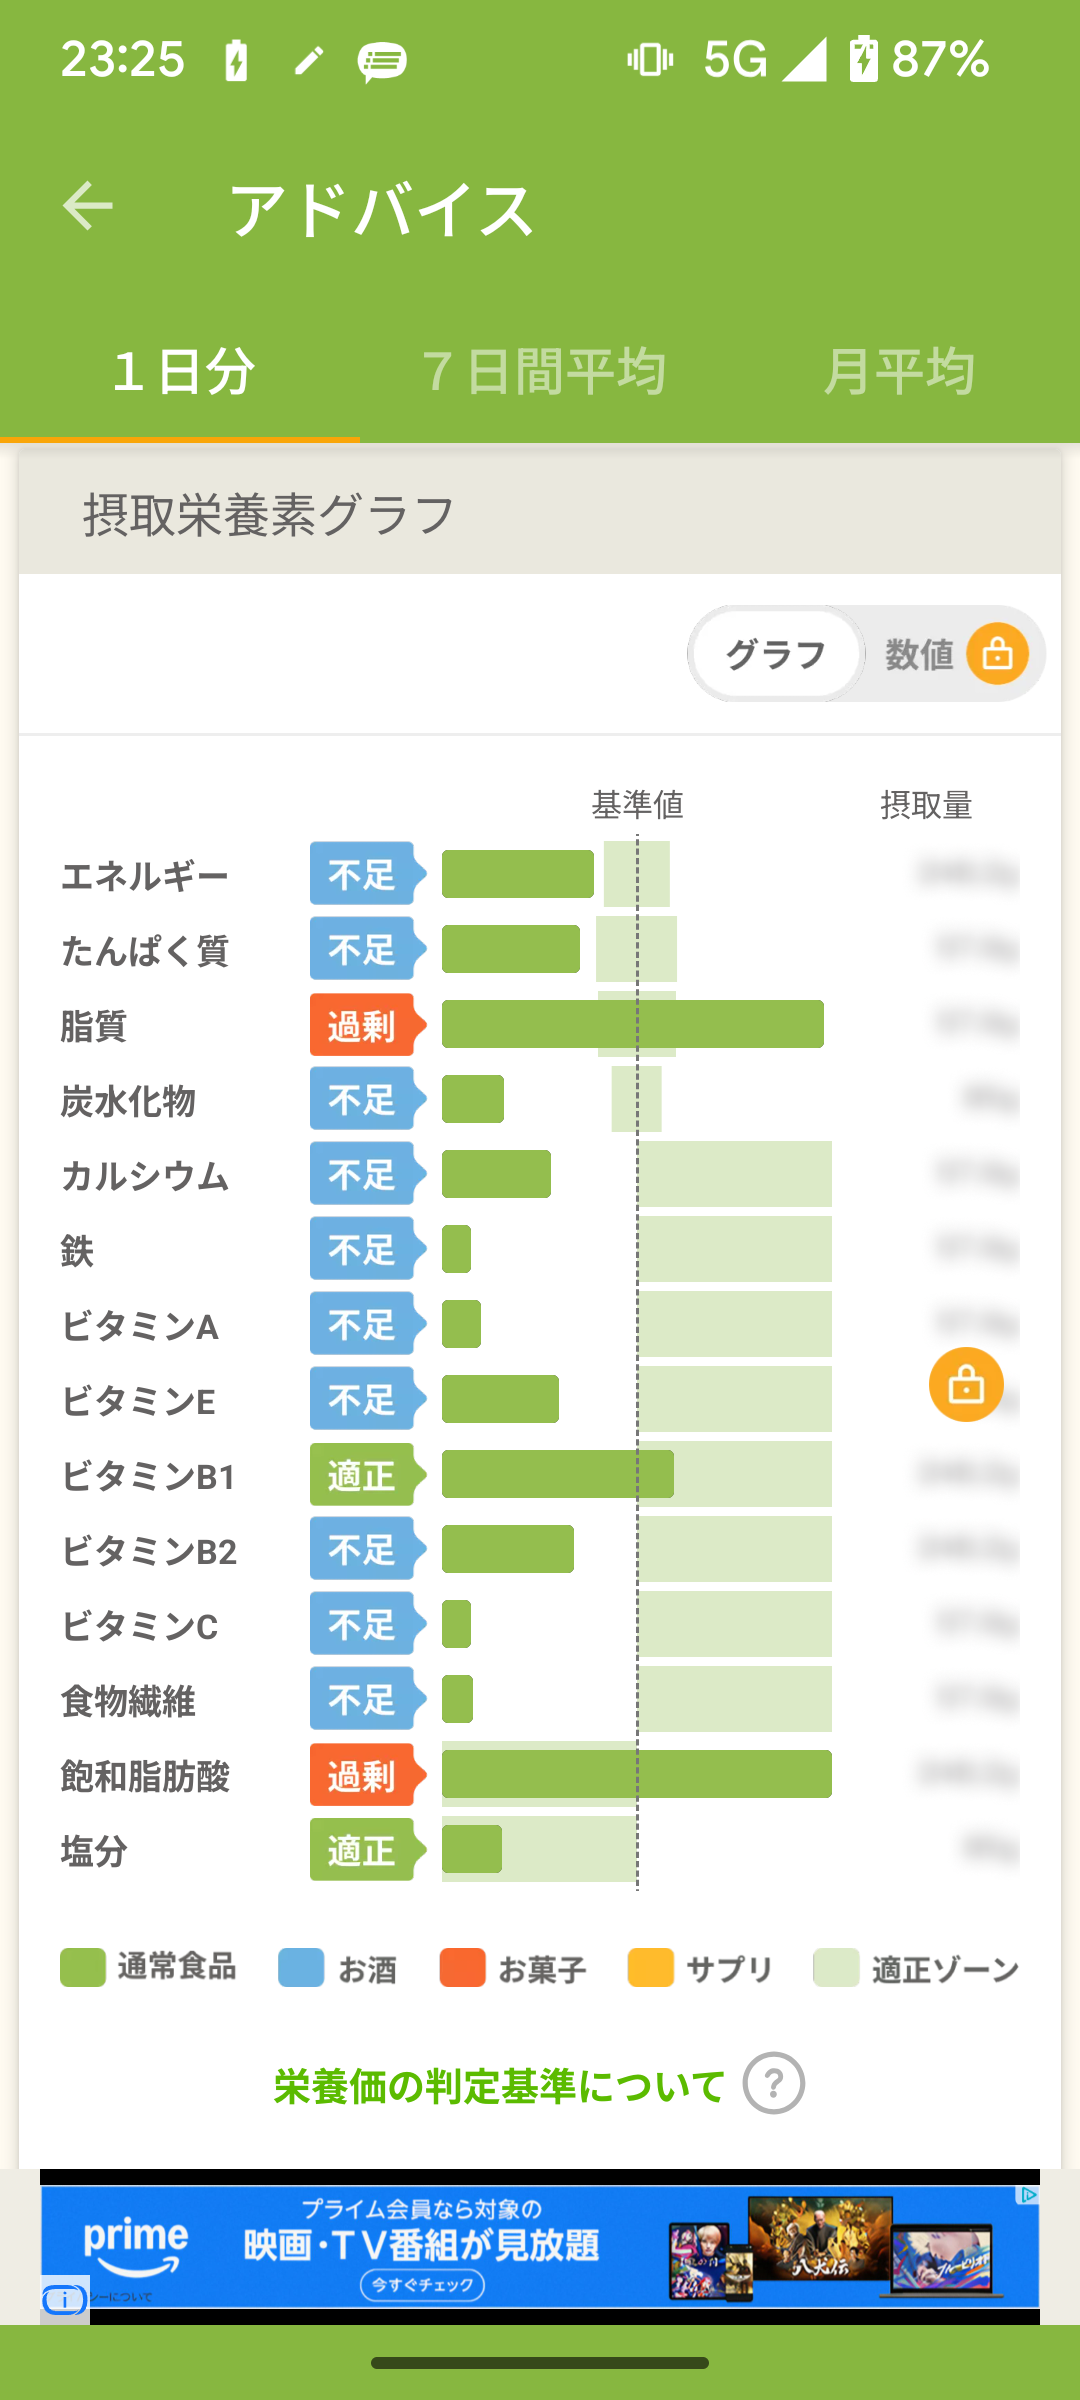The image size is (1080, 2400).
Task: Switch view to グラフ mode
Action: [x=776, y=654]
